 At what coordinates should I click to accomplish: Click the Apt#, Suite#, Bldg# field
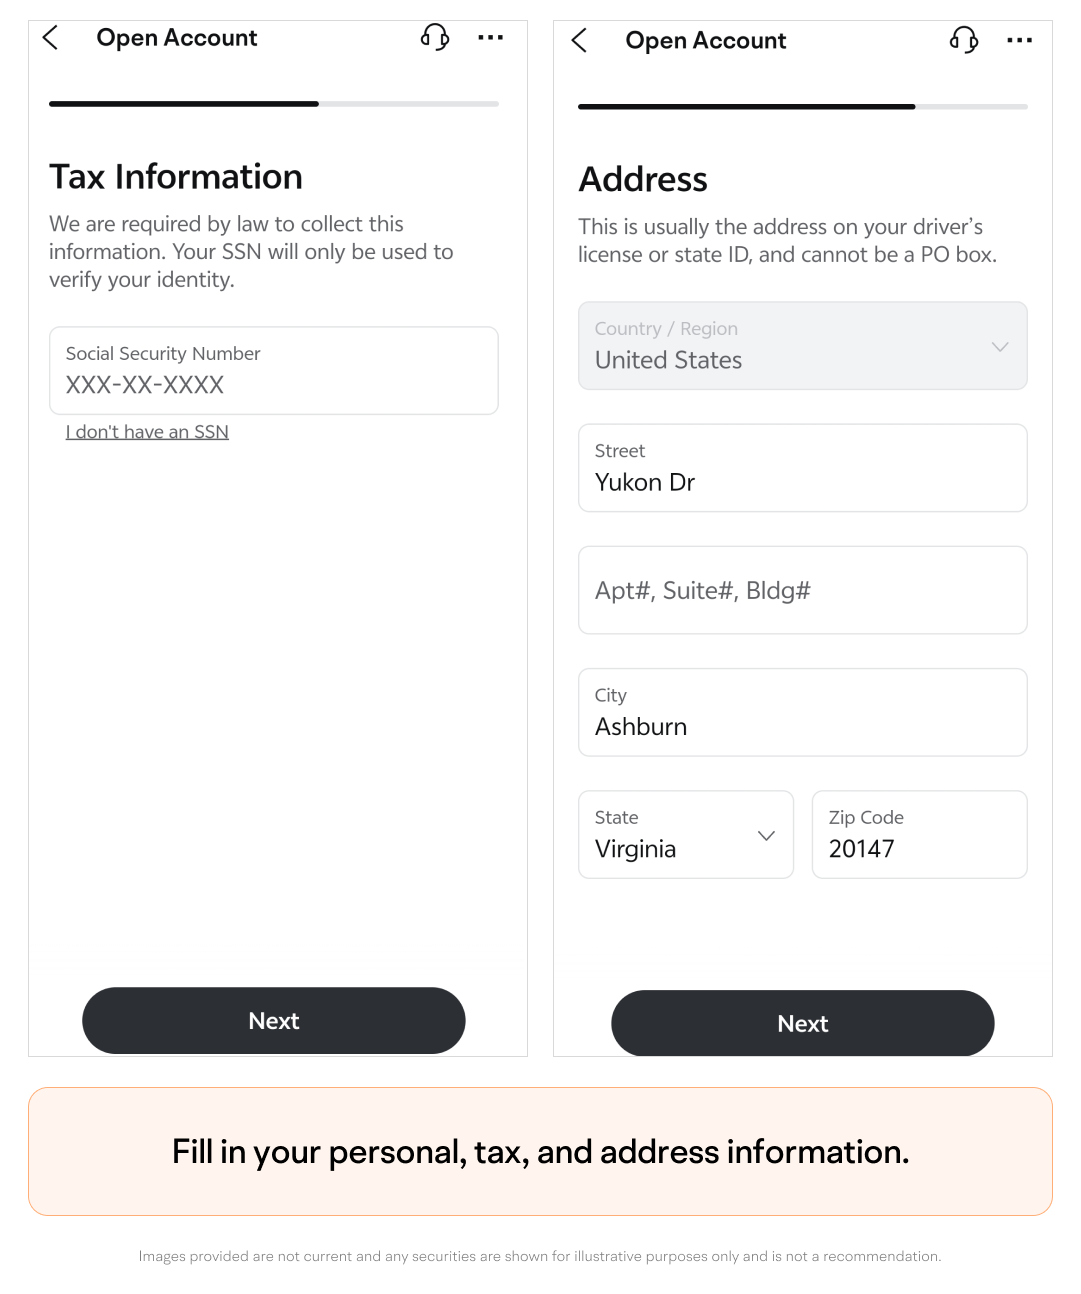(803, 590)
